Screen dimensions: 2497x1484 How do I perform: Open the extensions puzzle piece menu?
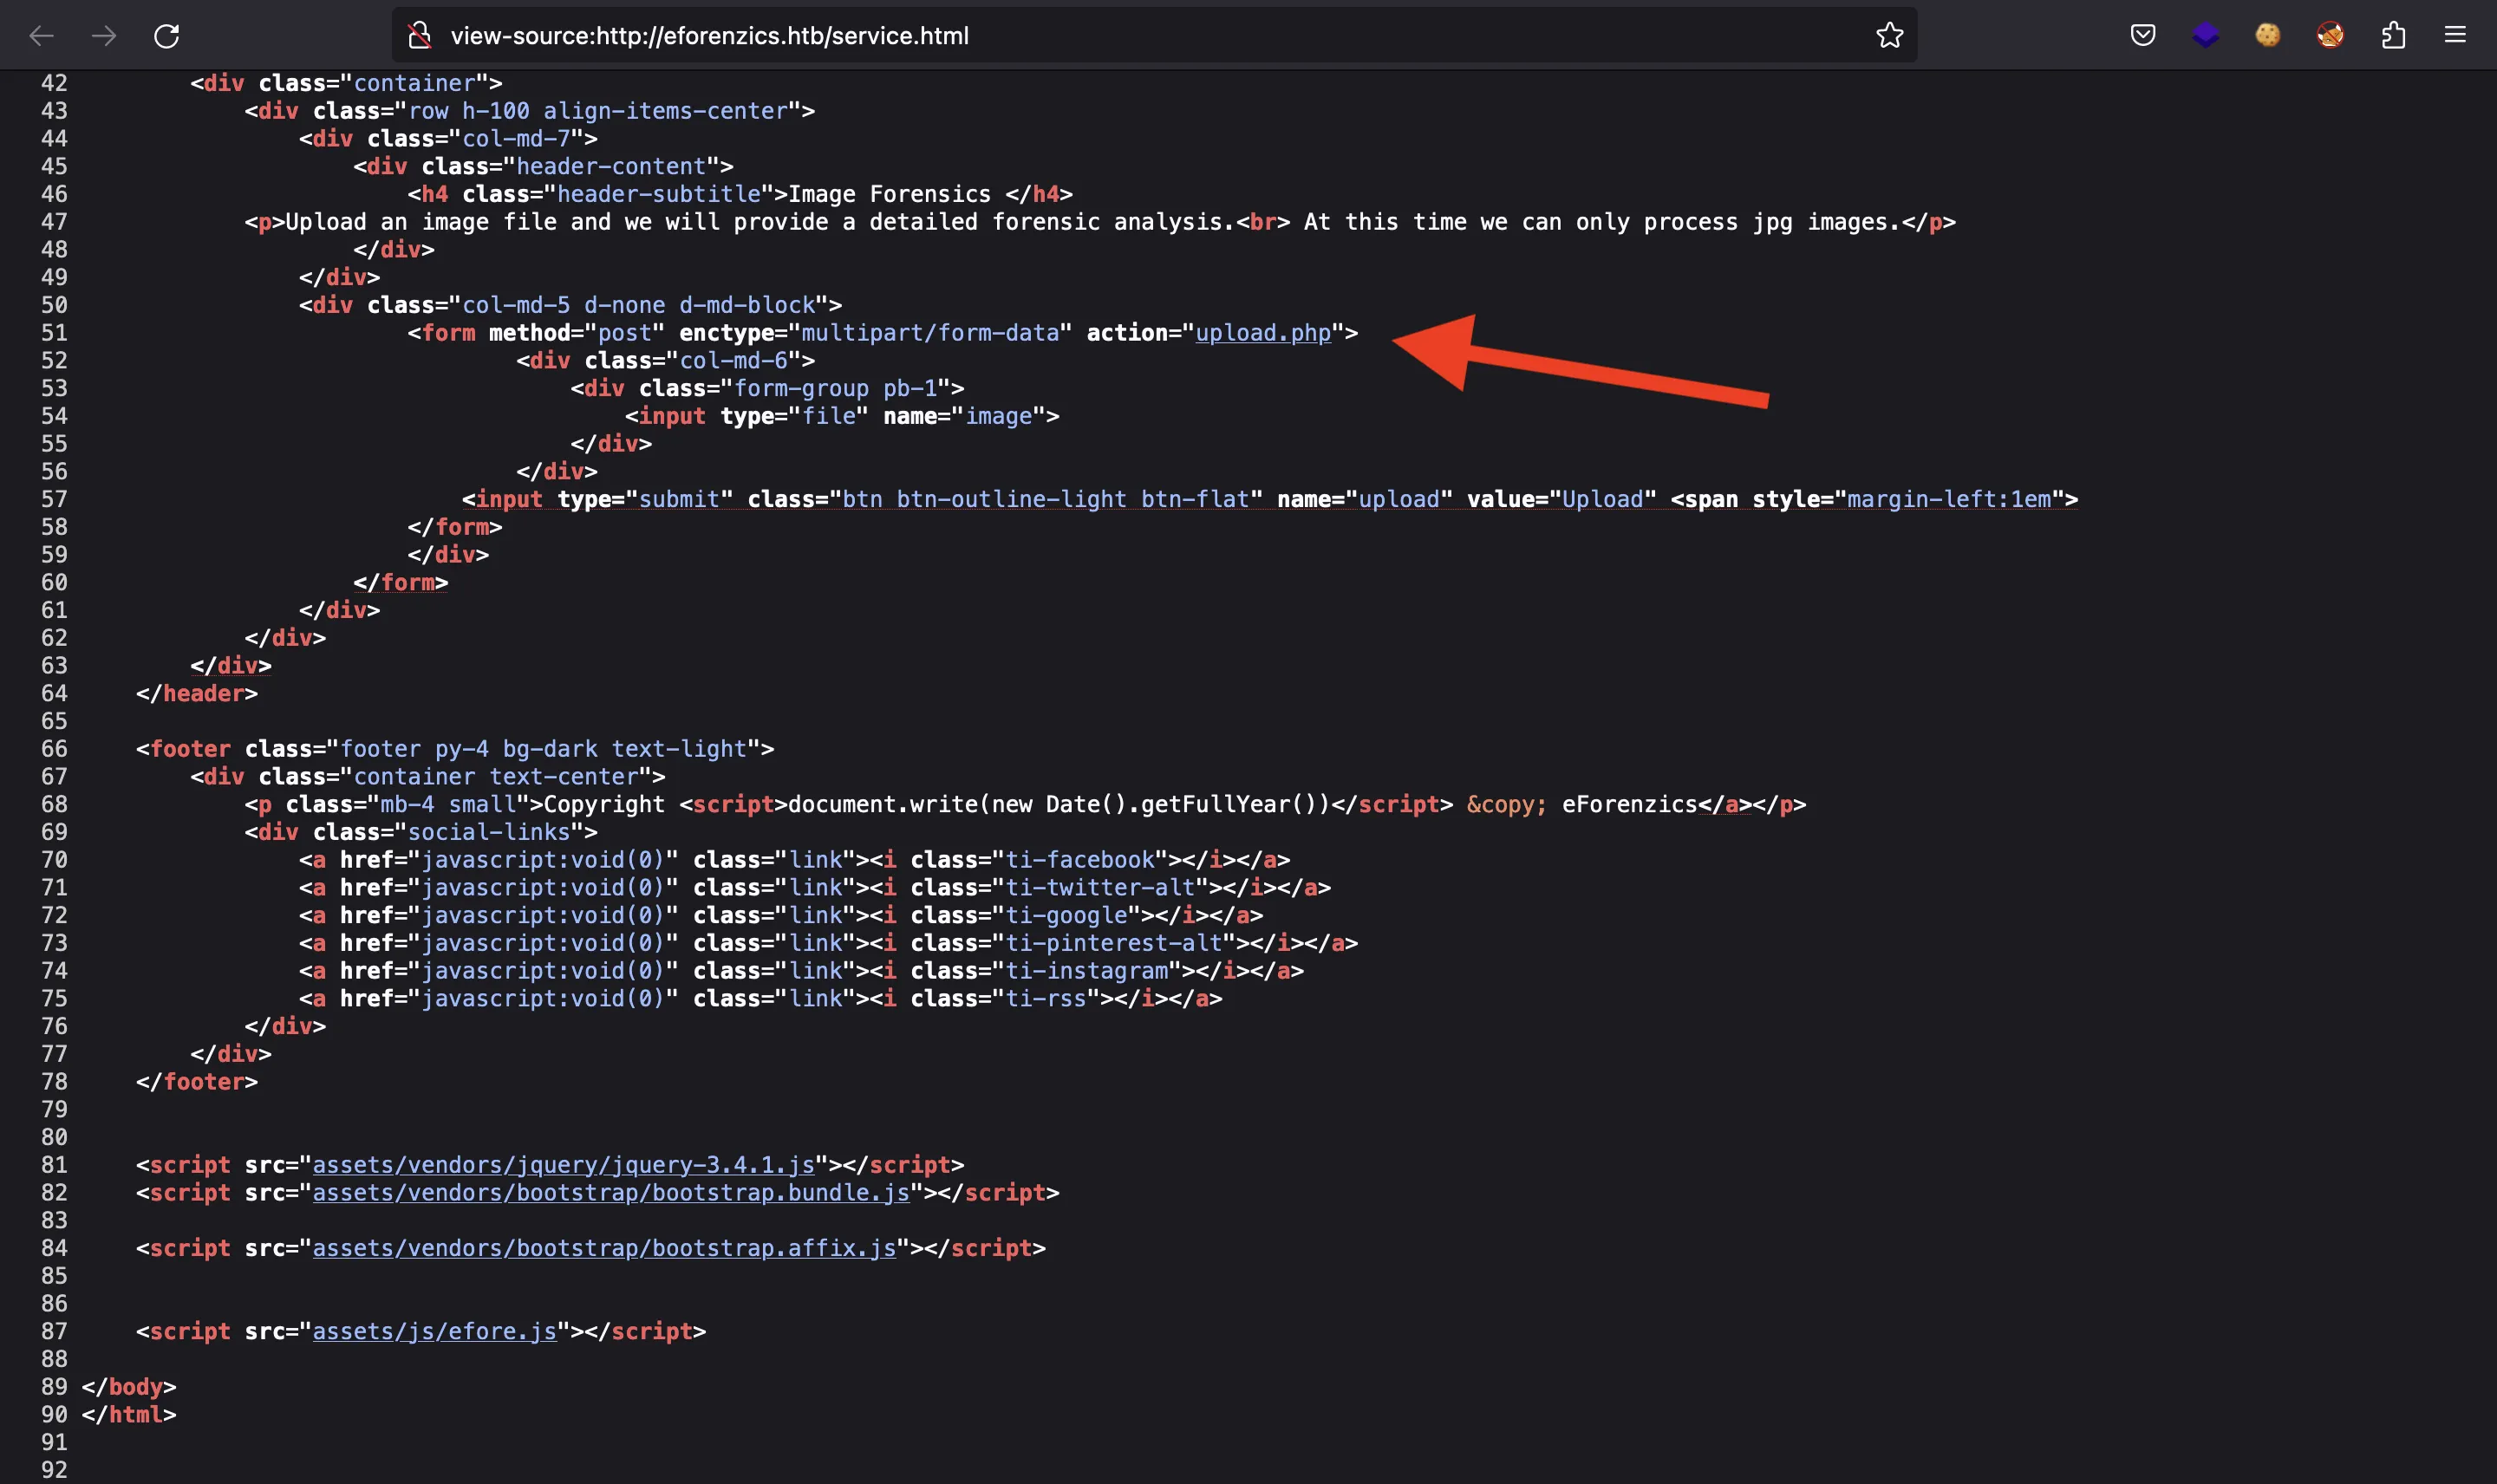click(x=2393, y=36)
